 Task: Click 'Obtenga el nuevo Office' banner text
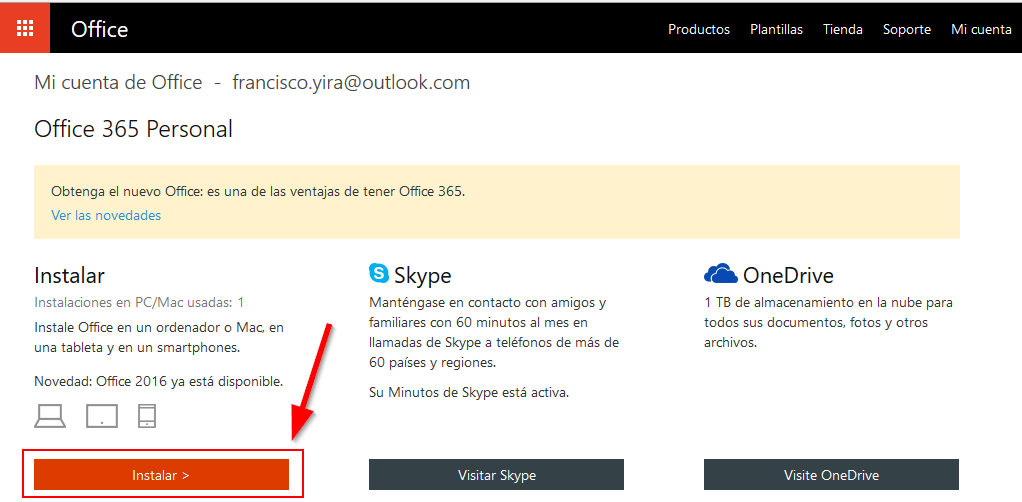[x=259, y=192]
